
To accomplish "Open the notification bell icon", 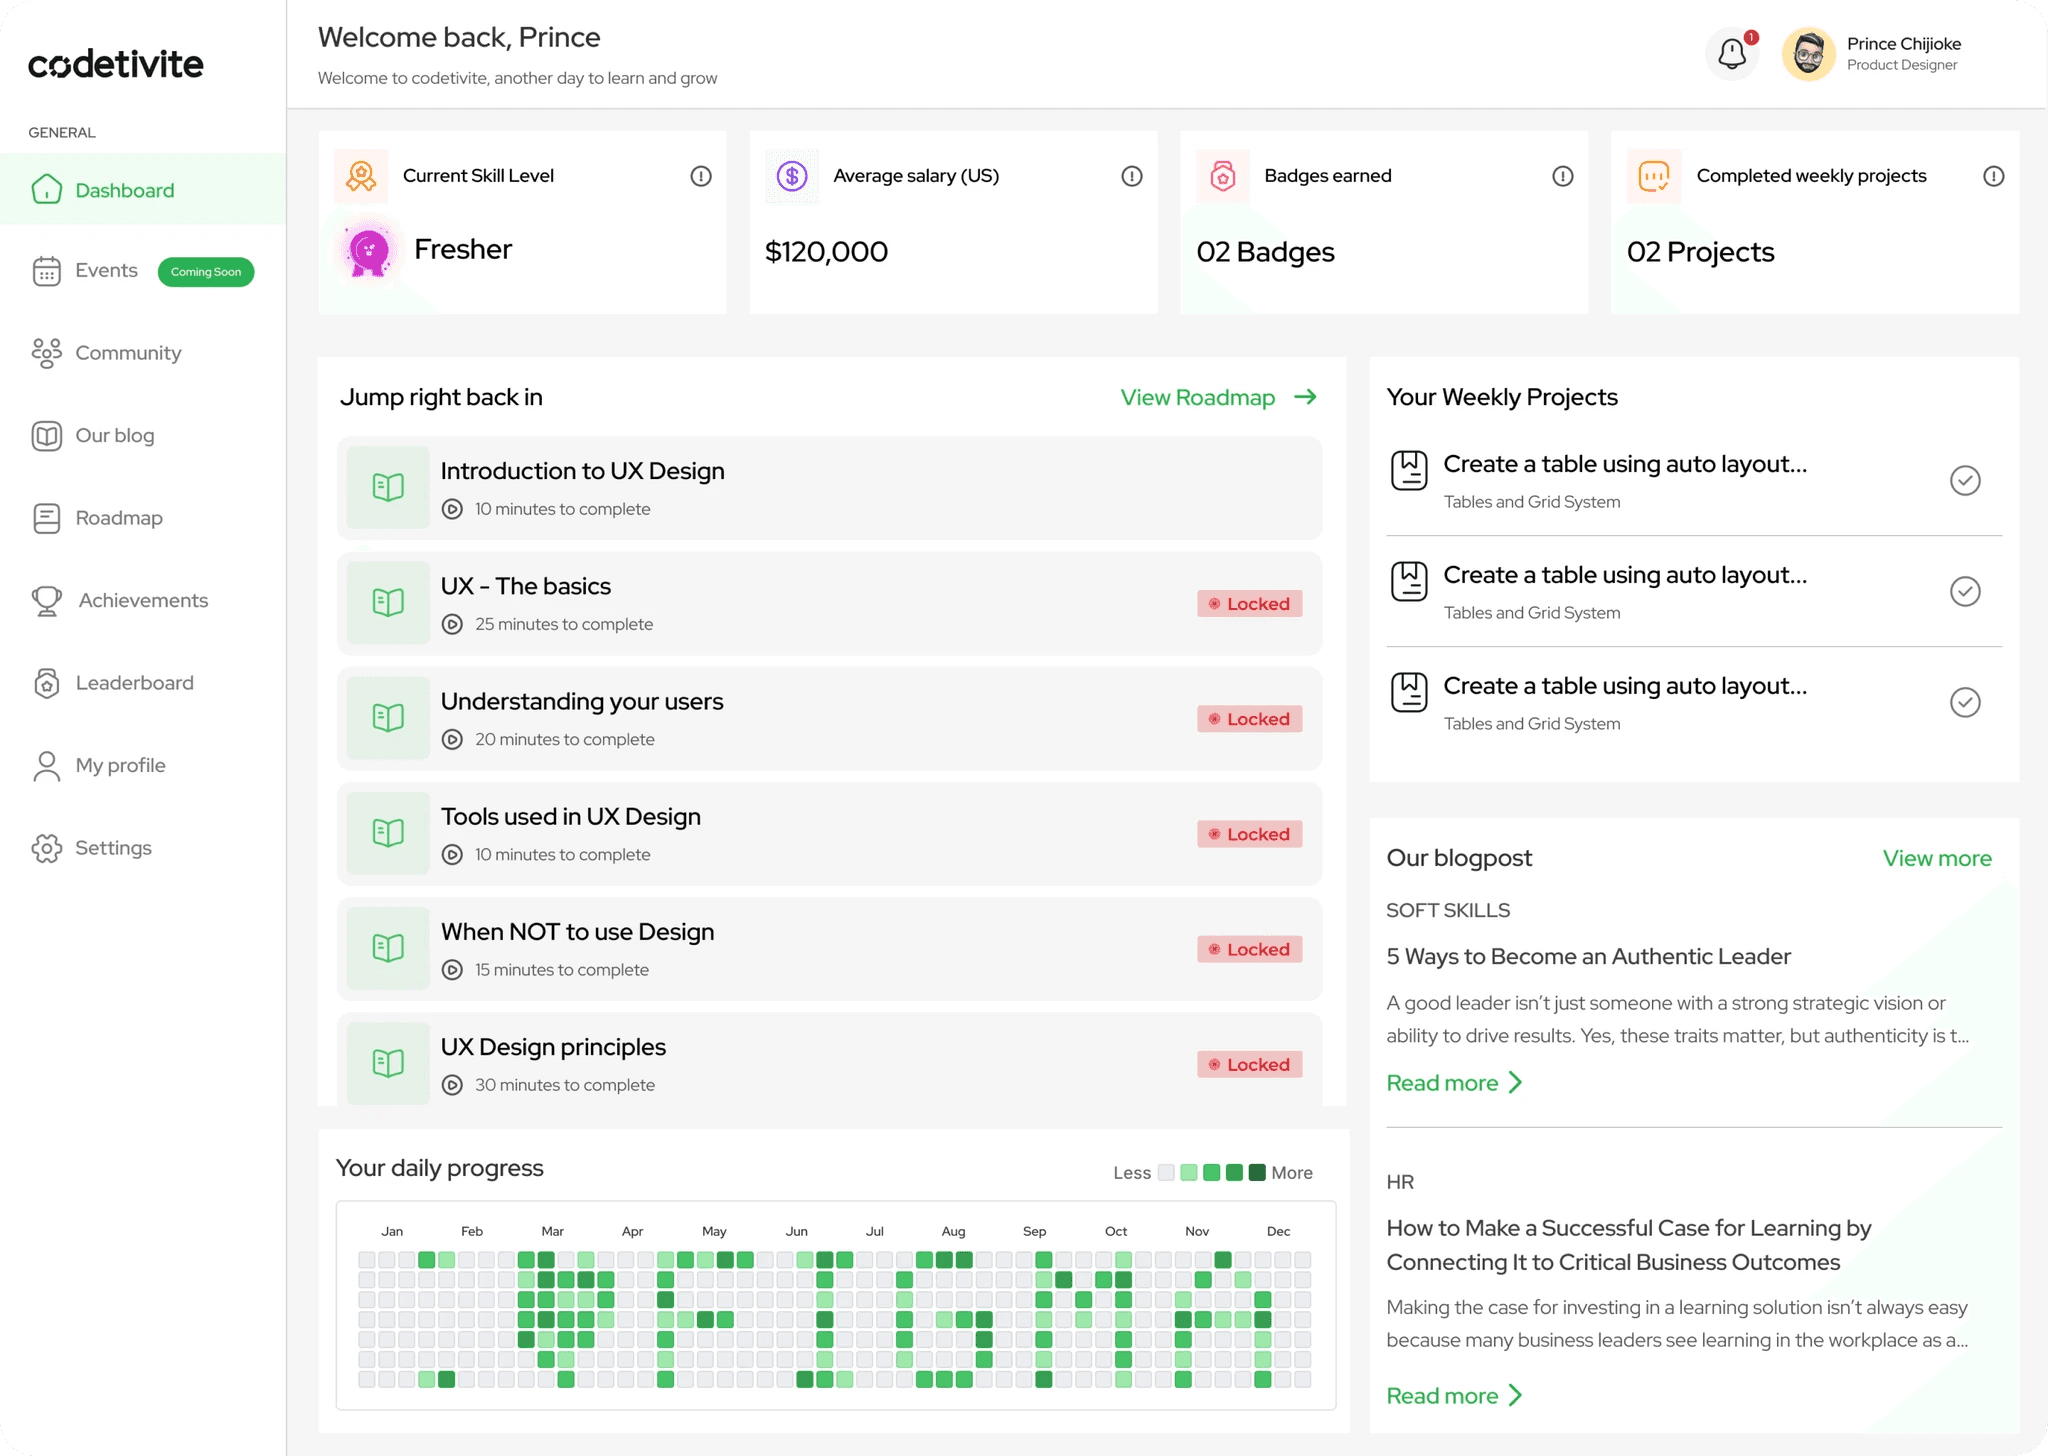I will [x=1732, y=54].
